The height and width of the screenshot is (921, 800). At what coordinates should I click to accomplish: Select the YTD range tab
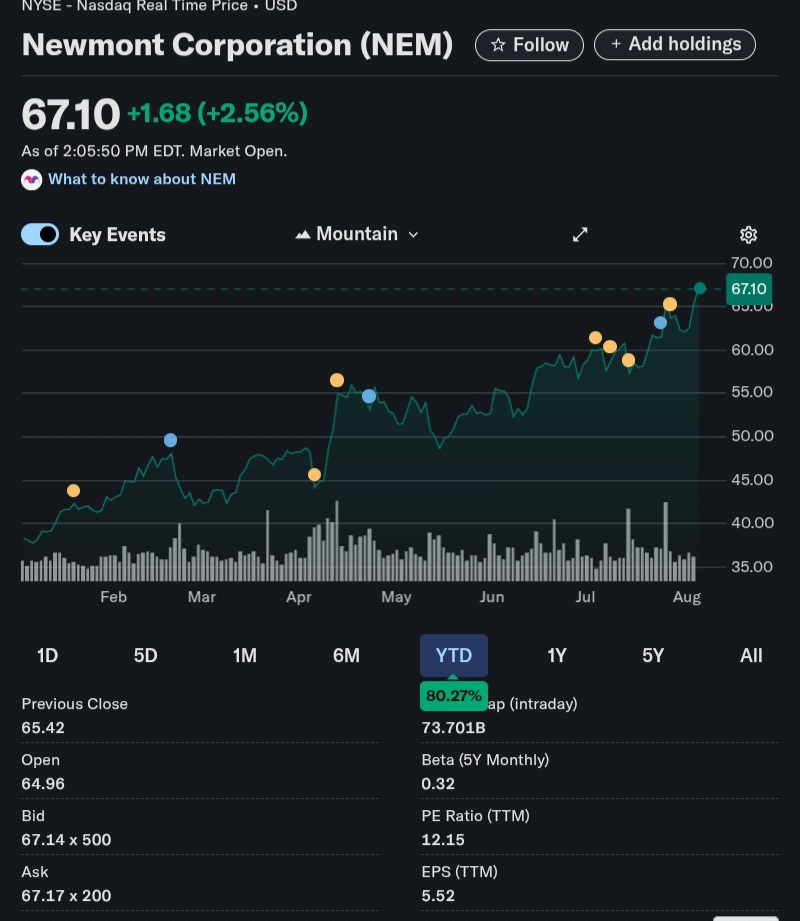point(453,656)
